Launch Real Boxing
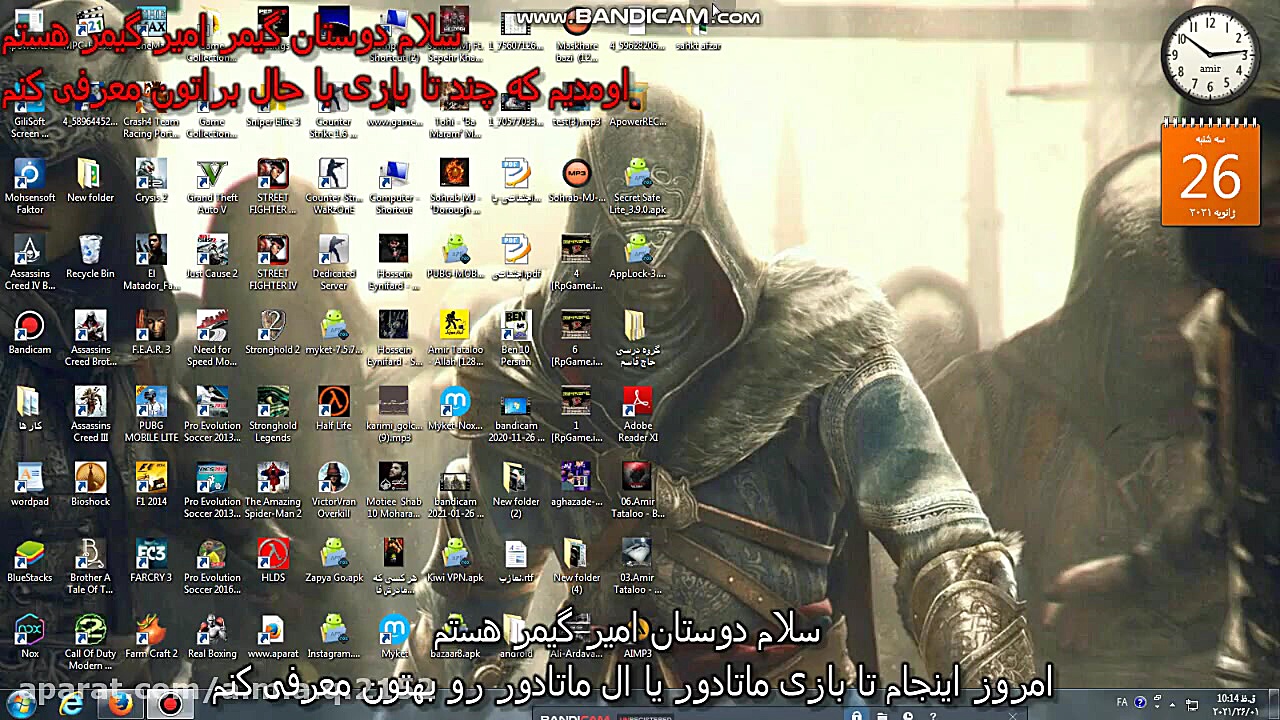 coord(212,637)
